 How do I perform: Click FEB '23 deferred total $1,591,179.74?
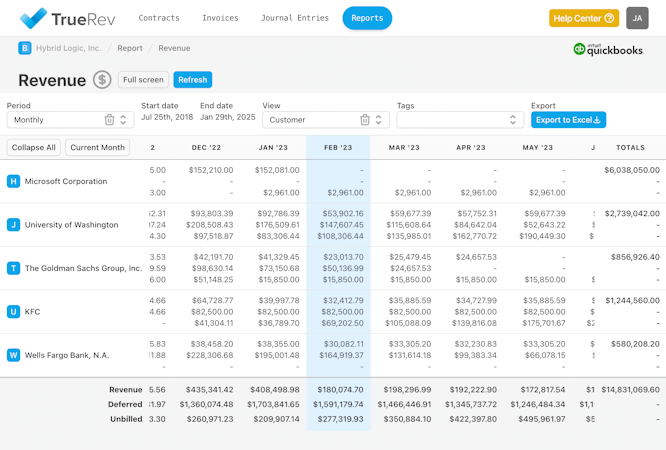pyautogui.click(x=338, y=404)
